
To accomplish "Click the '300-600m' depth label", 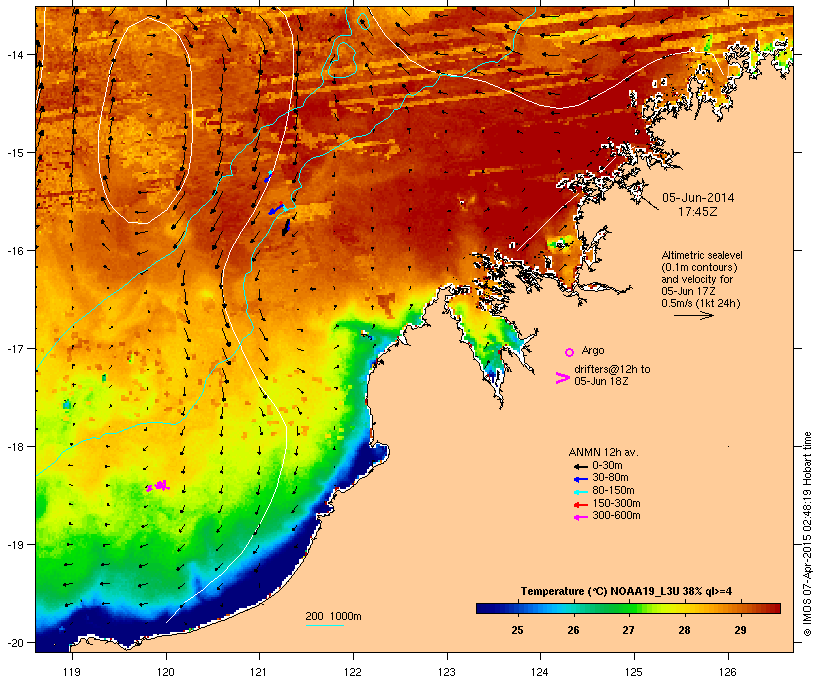I will click(617, 516).
